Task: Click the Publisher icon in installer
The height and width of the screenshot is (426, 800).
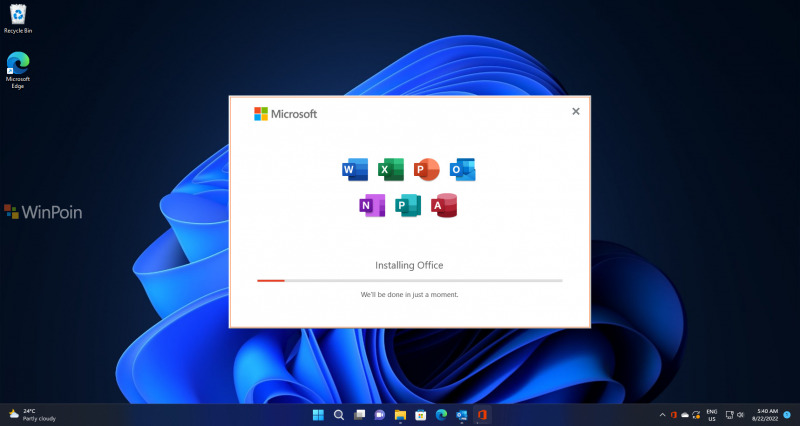Action: pos(408,205)
